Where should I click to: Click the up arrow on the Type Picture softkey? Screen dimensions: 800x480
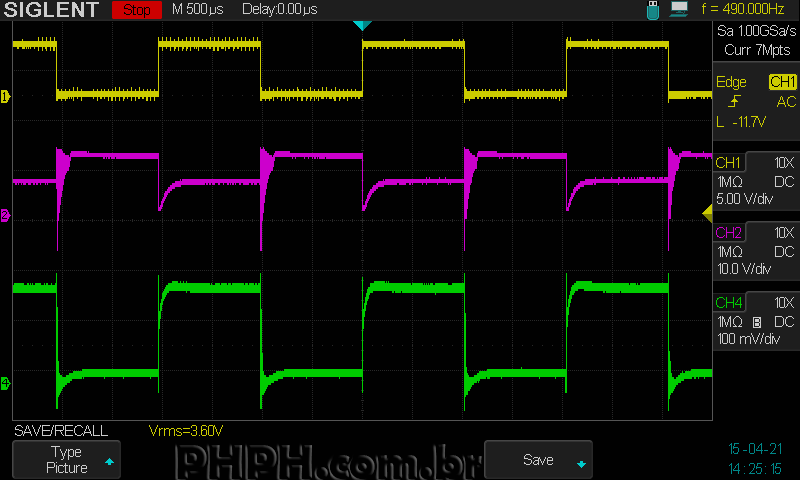coord(109,462)
